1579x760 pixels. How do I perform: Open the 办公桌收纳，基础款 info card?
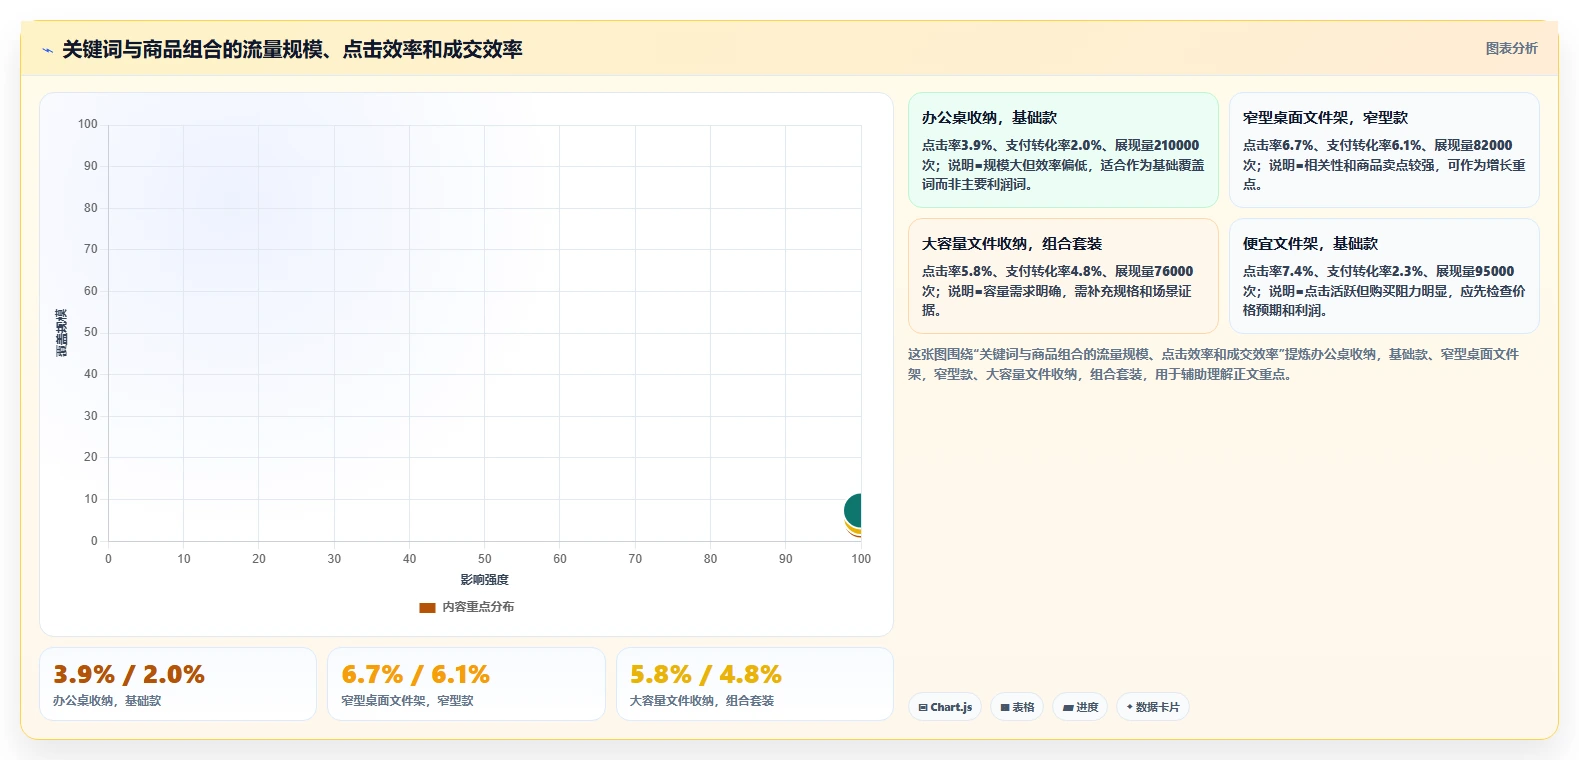(1063, 150)
